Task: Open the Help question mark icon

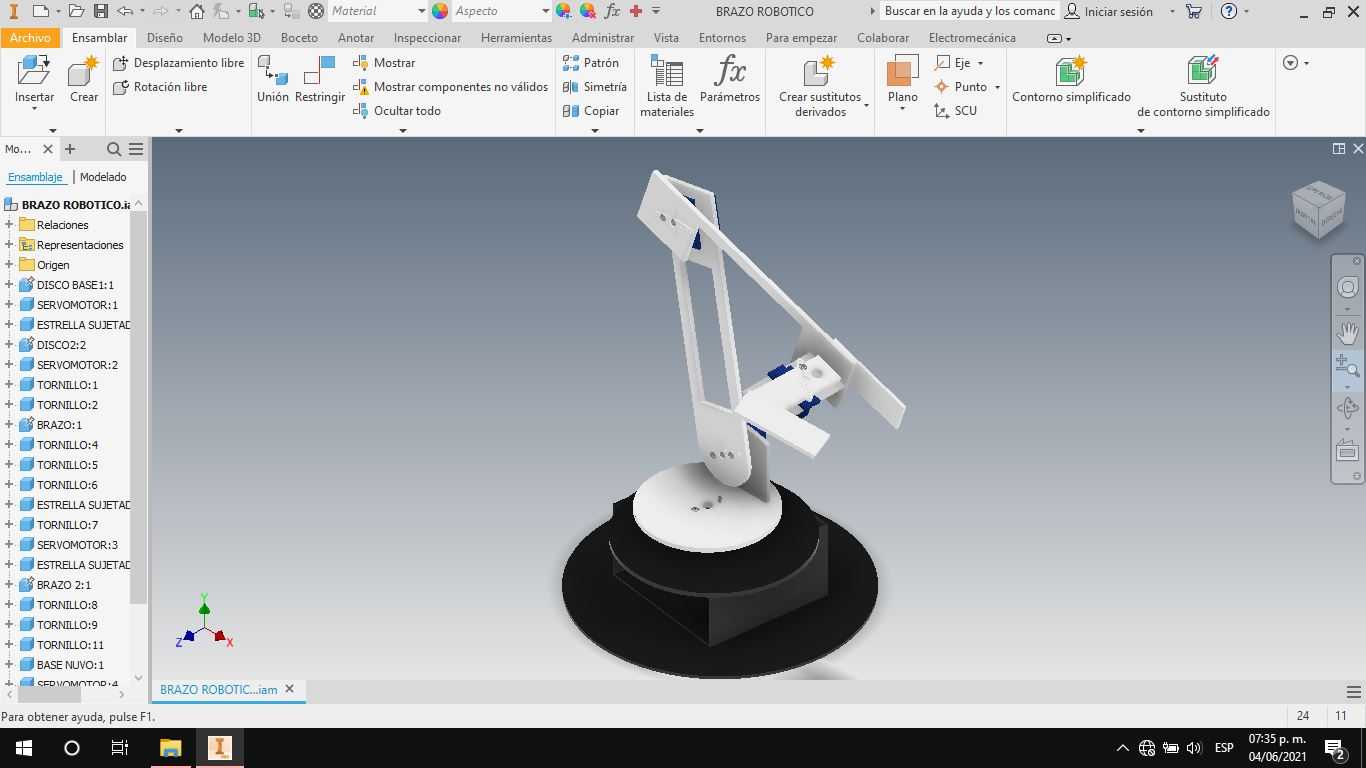Action: point(1230,11)
